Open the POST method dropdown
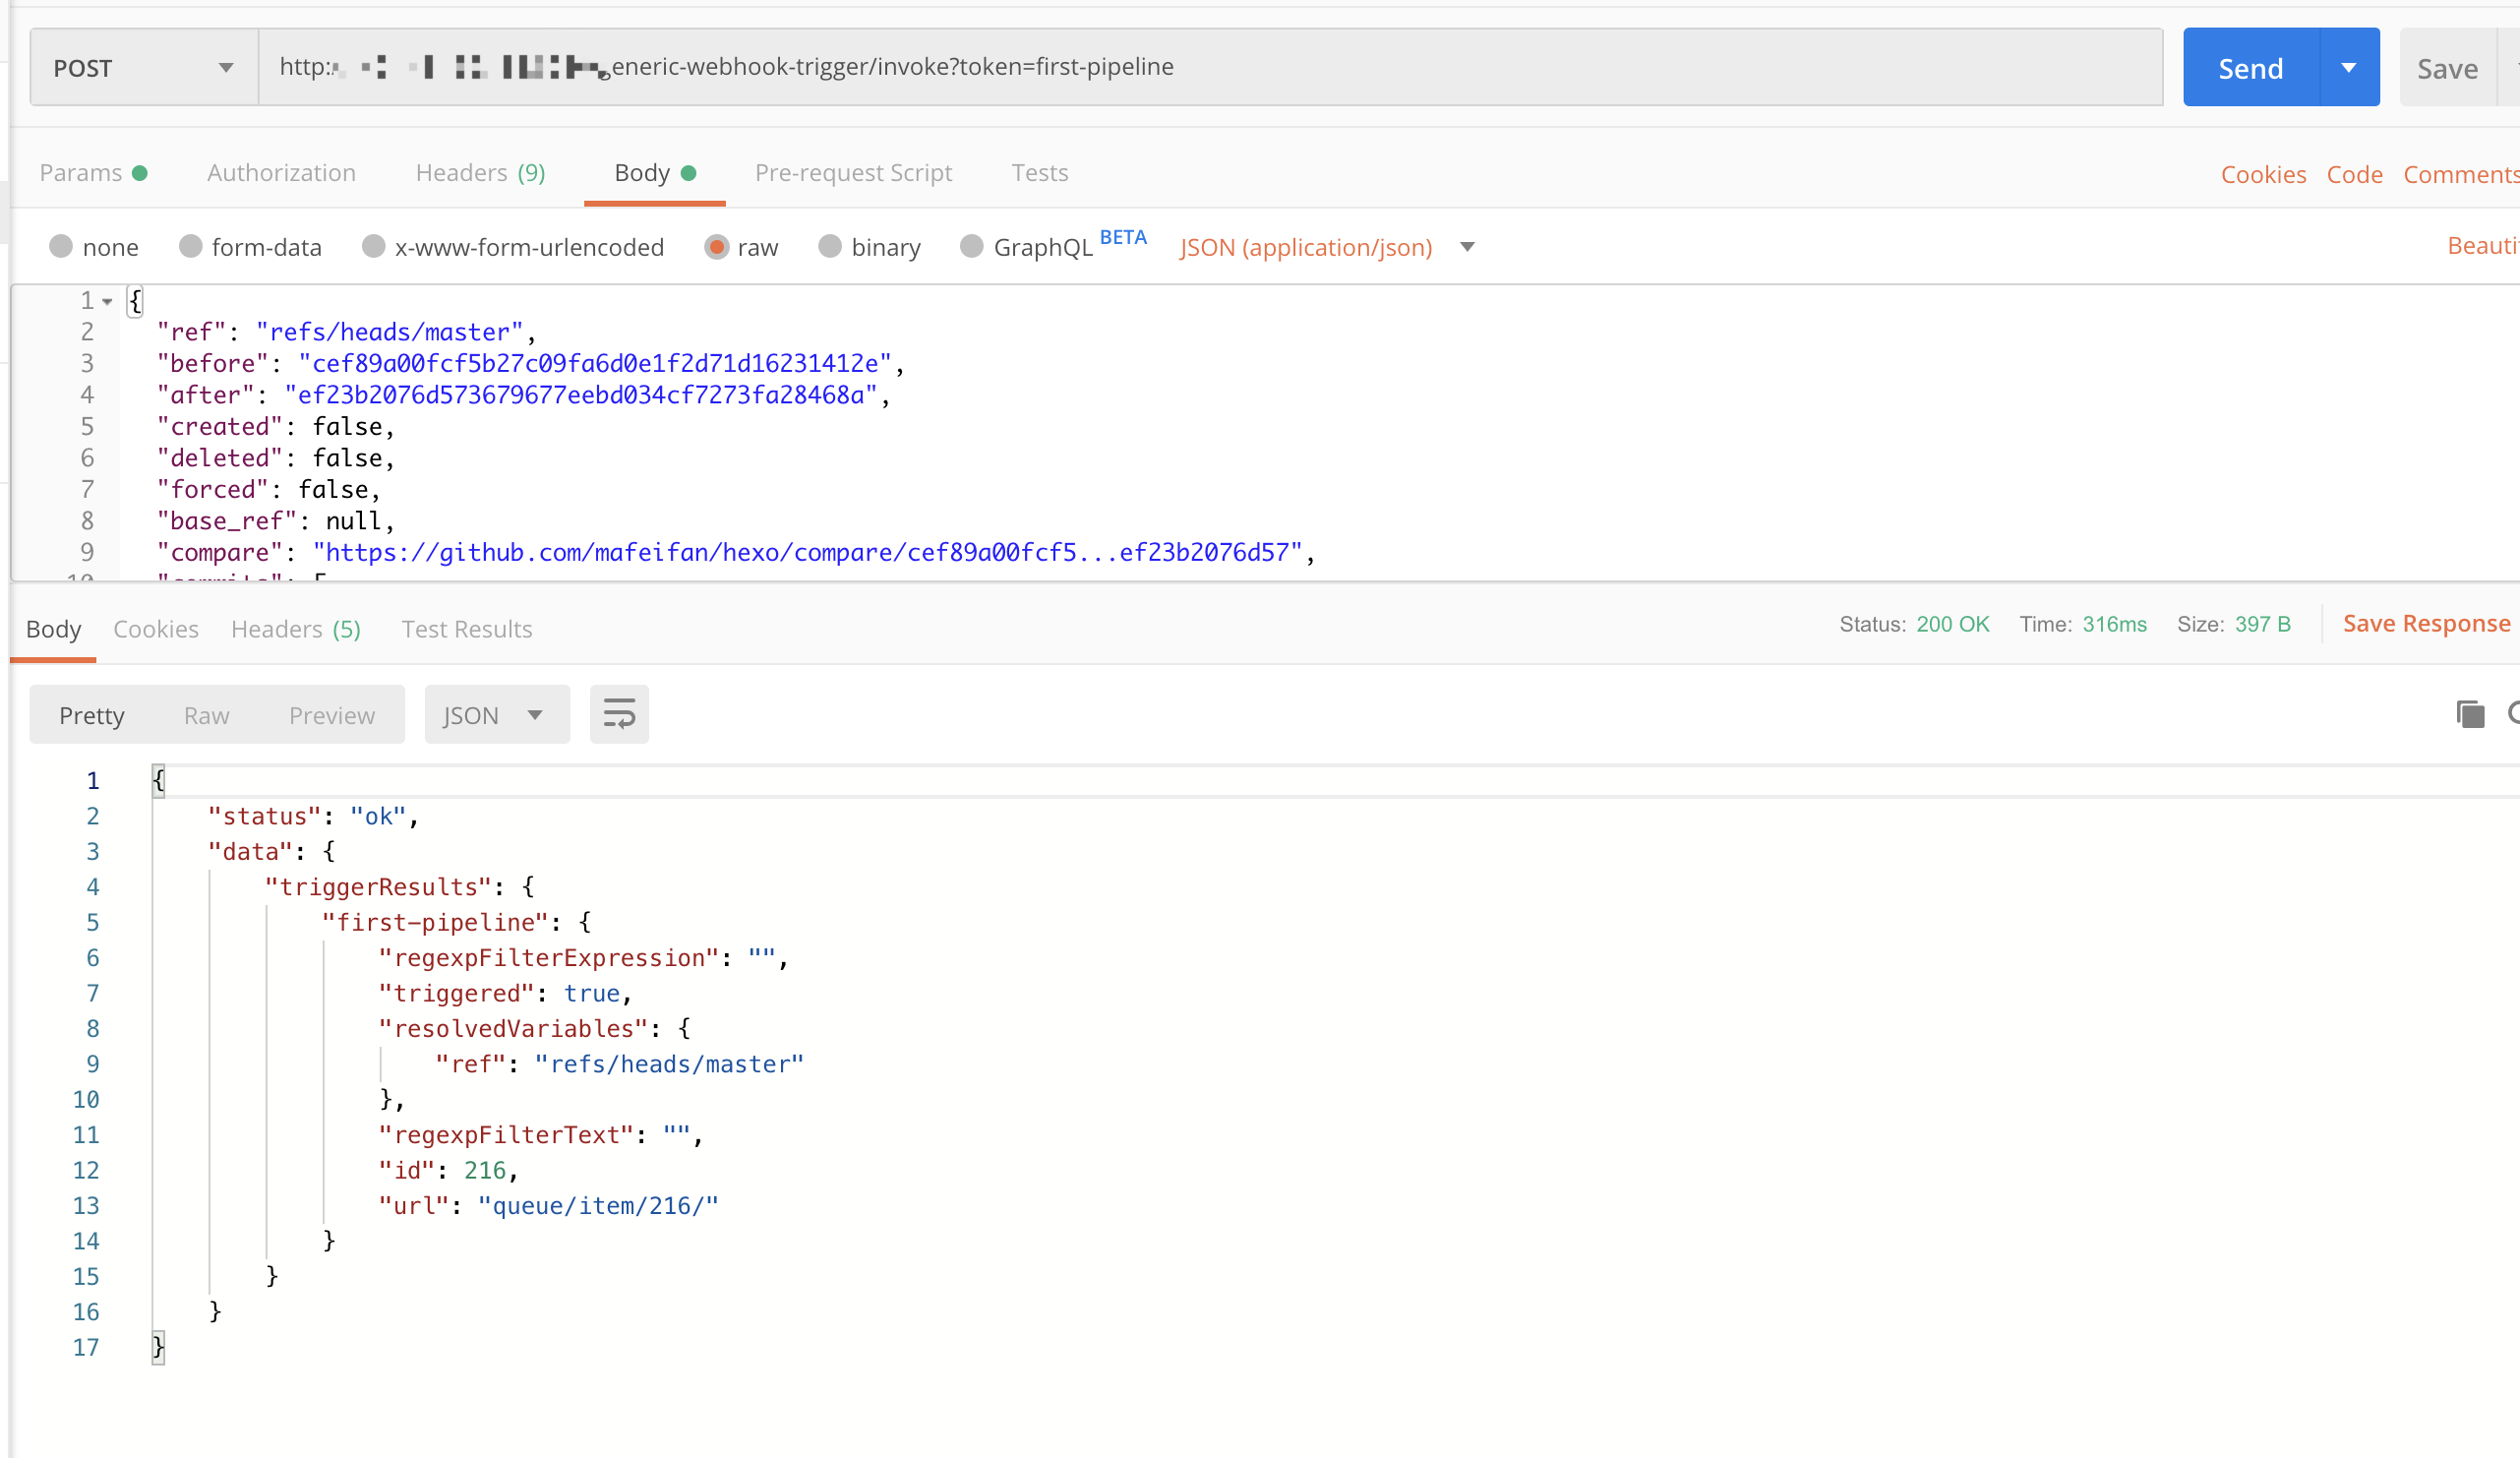The height and width of the screenshot is (1458, 2520). tap(144, 68)
